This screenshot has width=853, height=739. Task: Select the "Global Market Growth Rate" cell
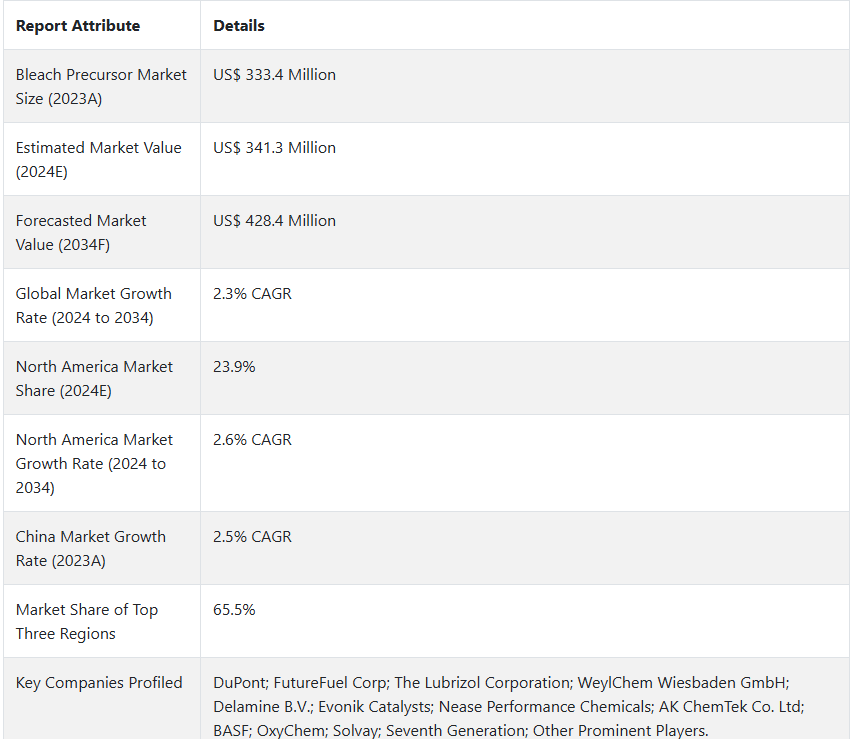[93, 306]
